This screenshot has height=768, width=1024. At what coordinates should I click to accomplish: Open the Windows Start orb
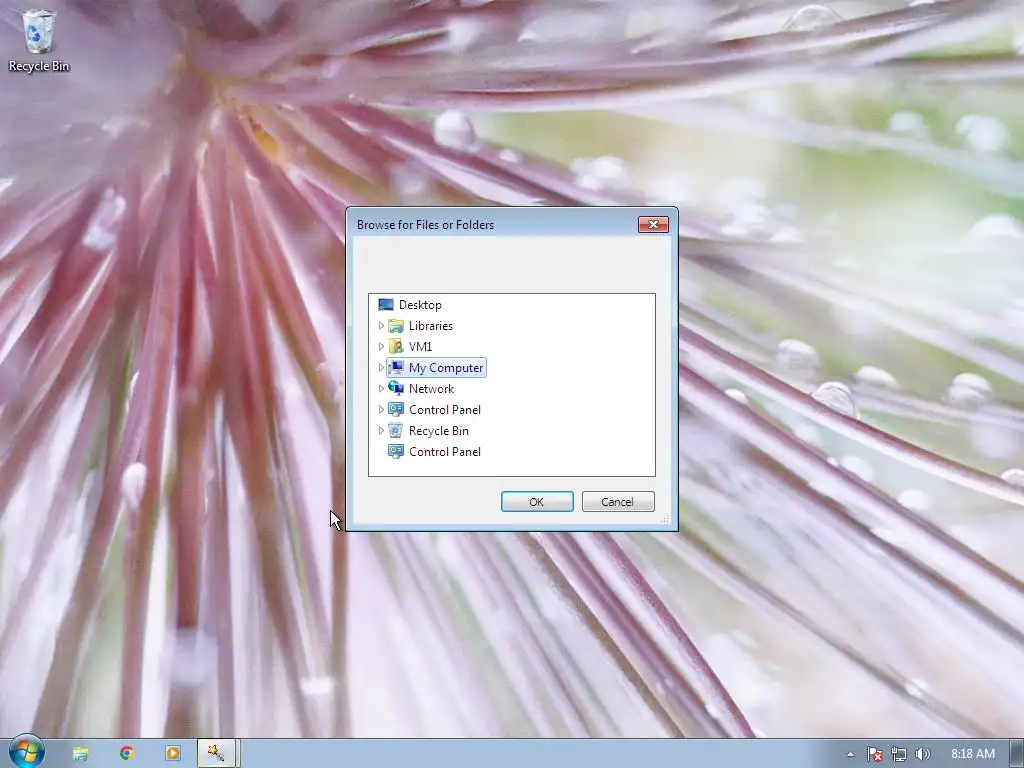[x=27, y=752]
